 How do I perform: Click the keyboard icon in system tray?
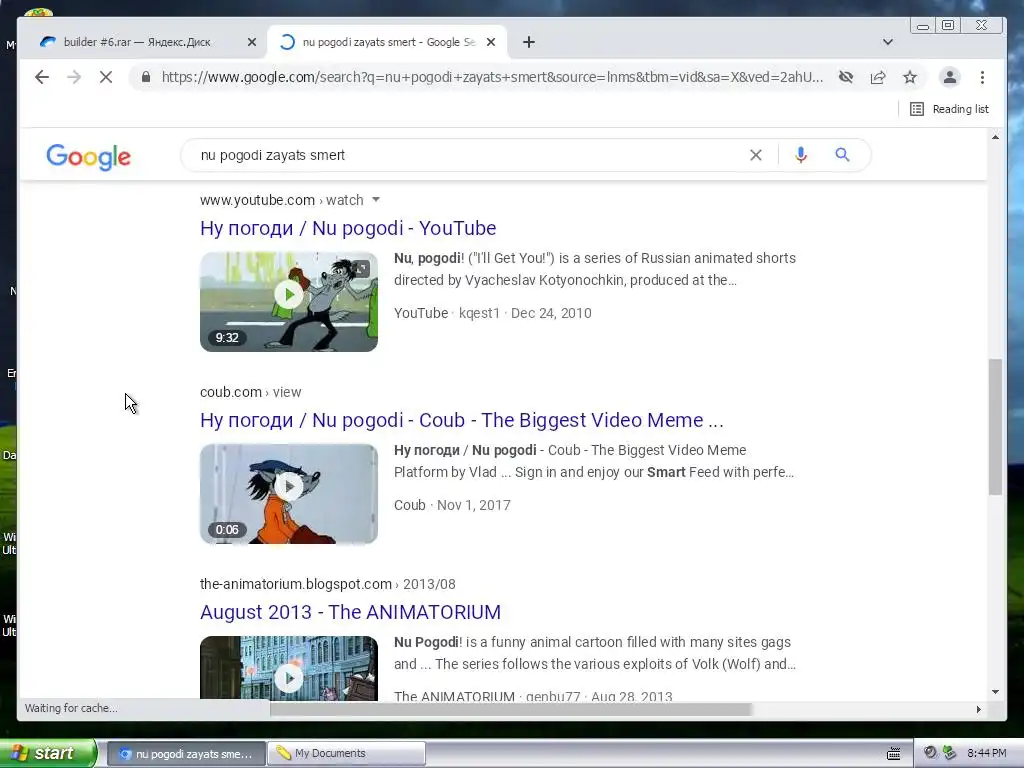coord(893,754)
